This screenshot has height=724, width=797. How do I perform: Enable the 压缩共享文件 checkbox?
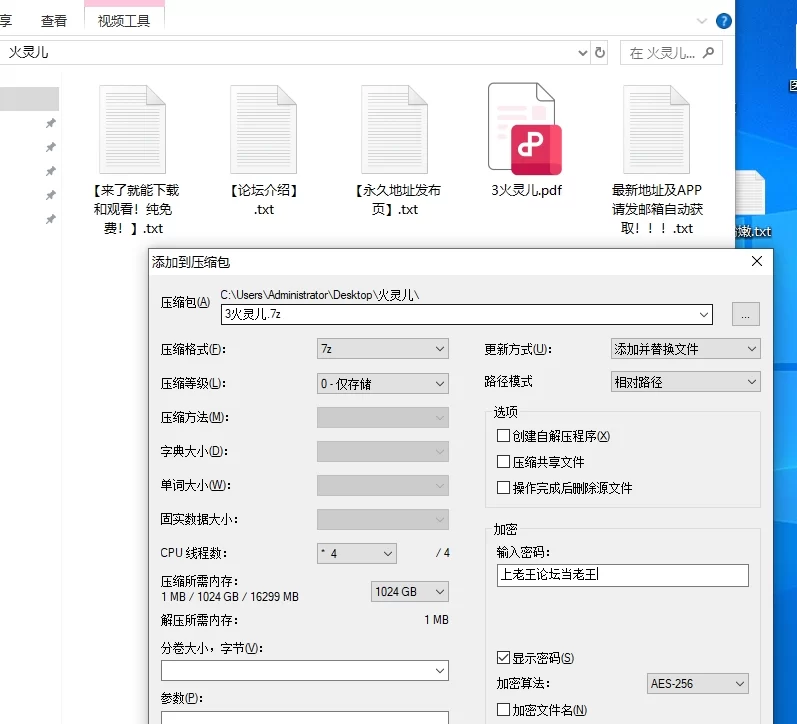point(503,462)
